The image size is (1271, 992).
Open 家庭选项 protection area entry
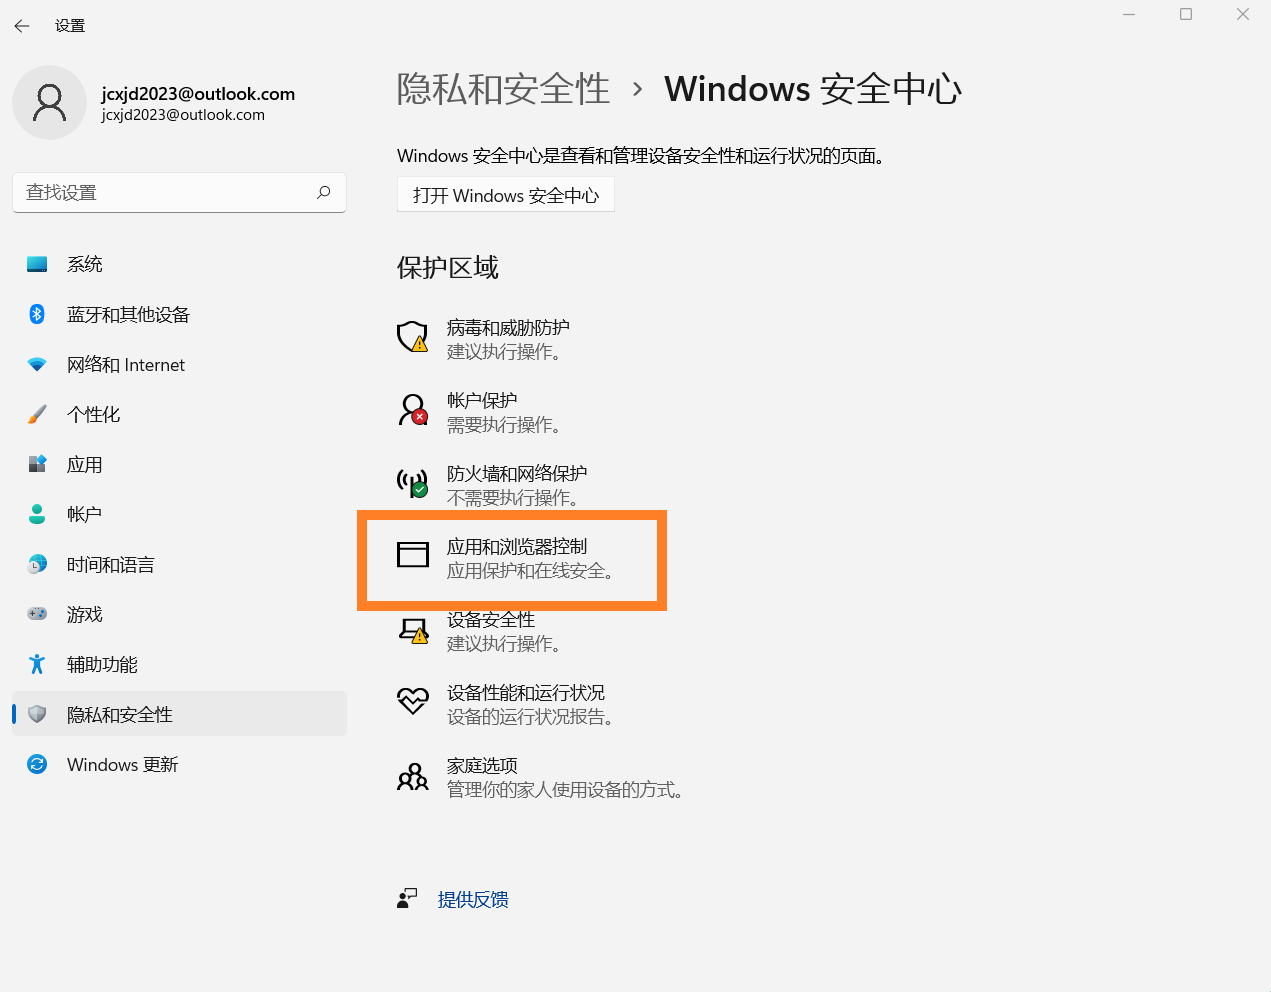point(541,777)
